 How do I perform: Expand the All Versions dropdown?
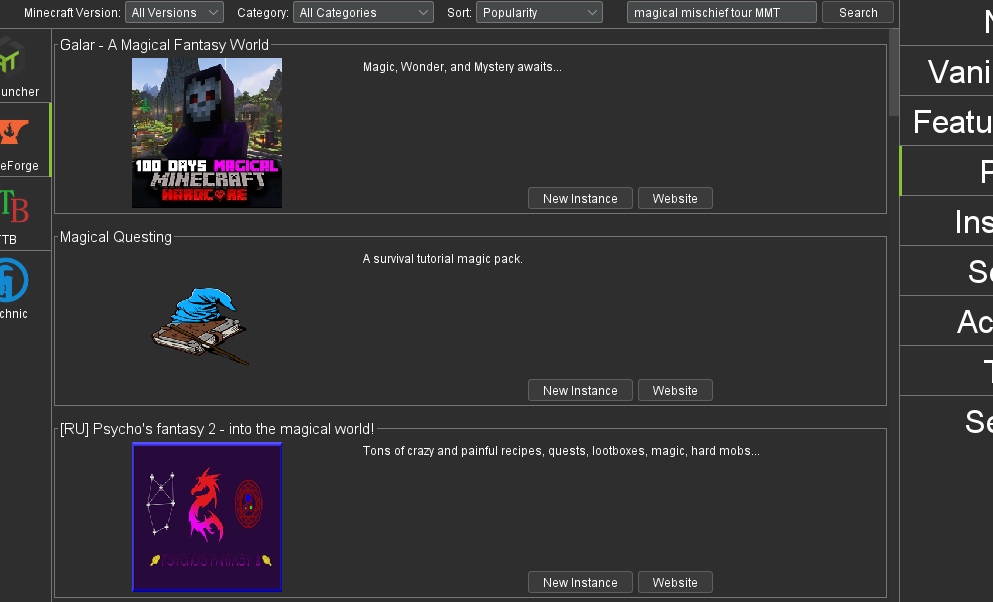click(174, 13)
